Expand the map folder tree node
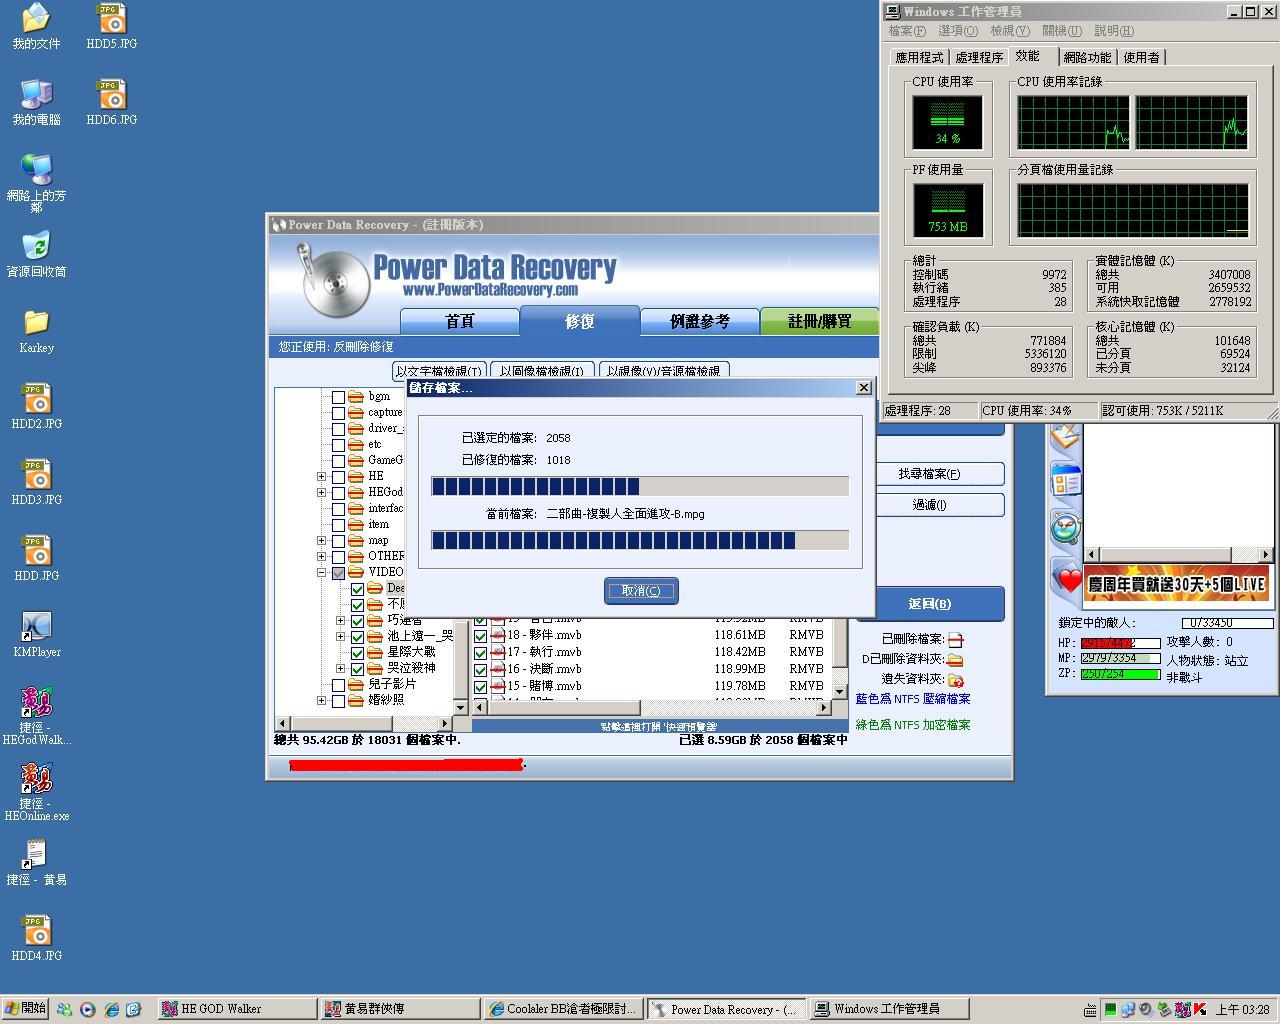 (x=321, y=541)
